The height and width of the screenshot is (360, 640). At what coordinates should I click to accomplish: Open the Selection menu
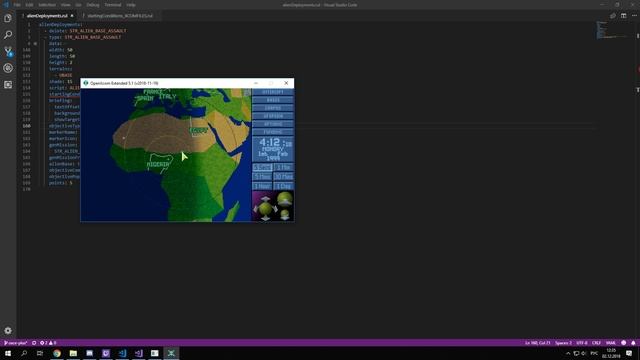click(47, 5)
